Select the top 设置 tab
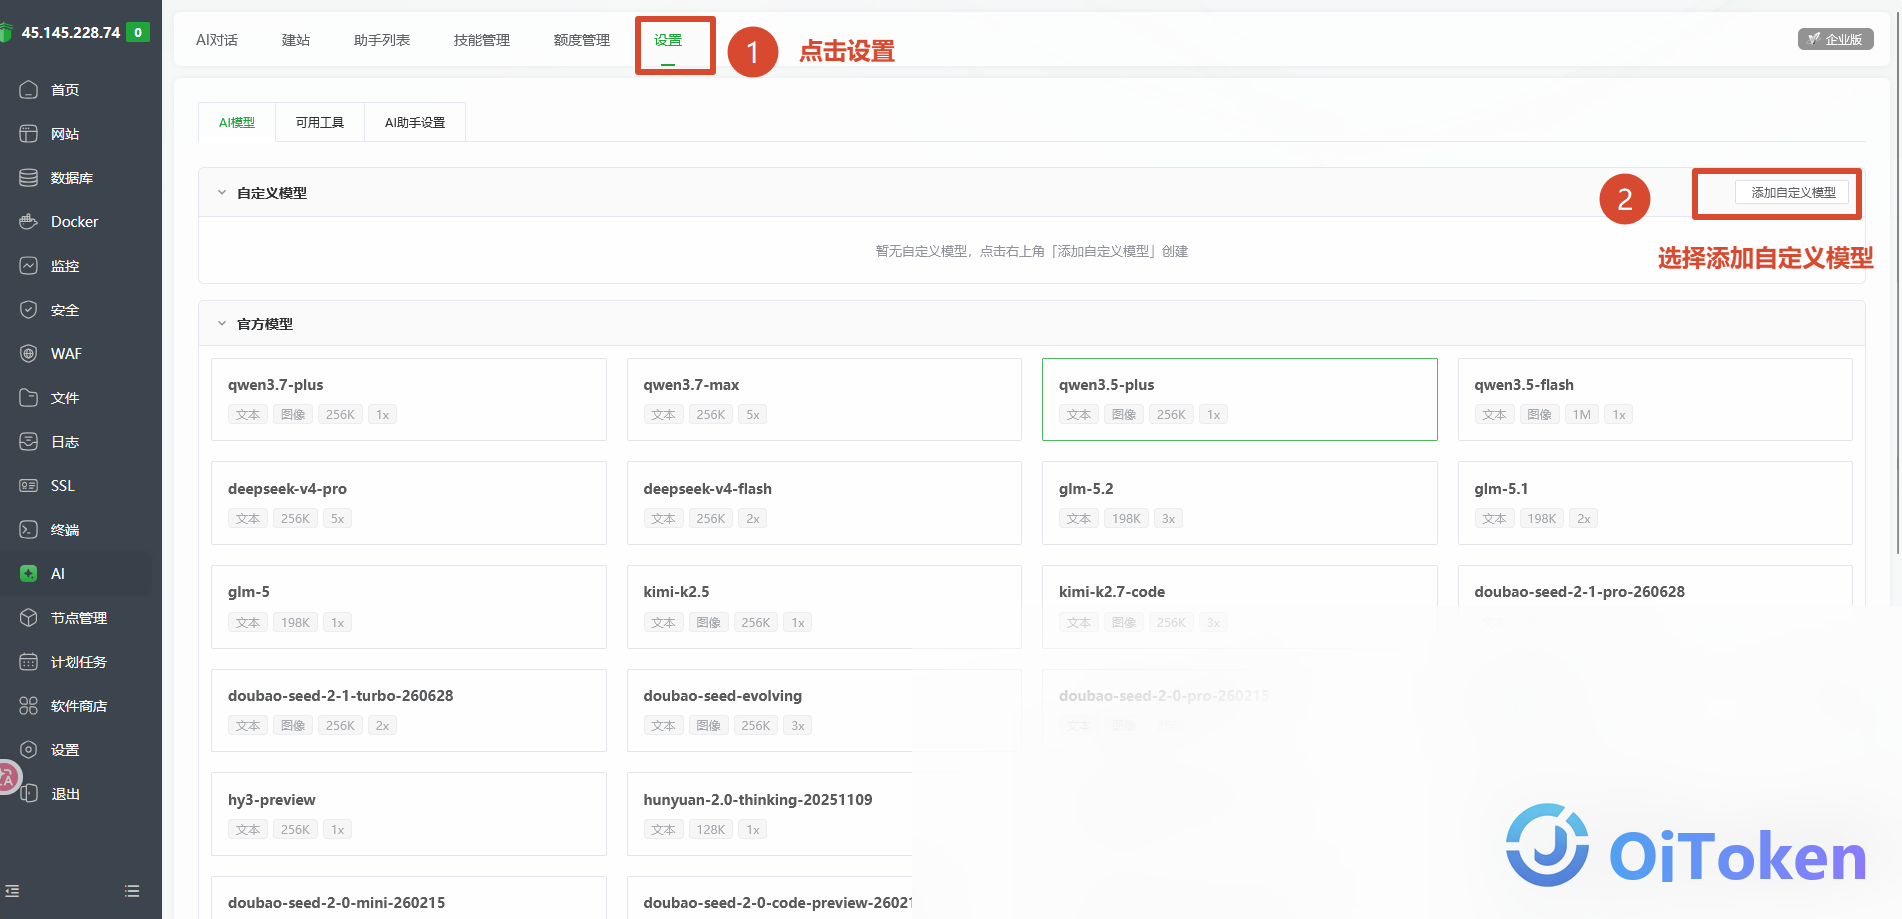 [x=668, y=40]
